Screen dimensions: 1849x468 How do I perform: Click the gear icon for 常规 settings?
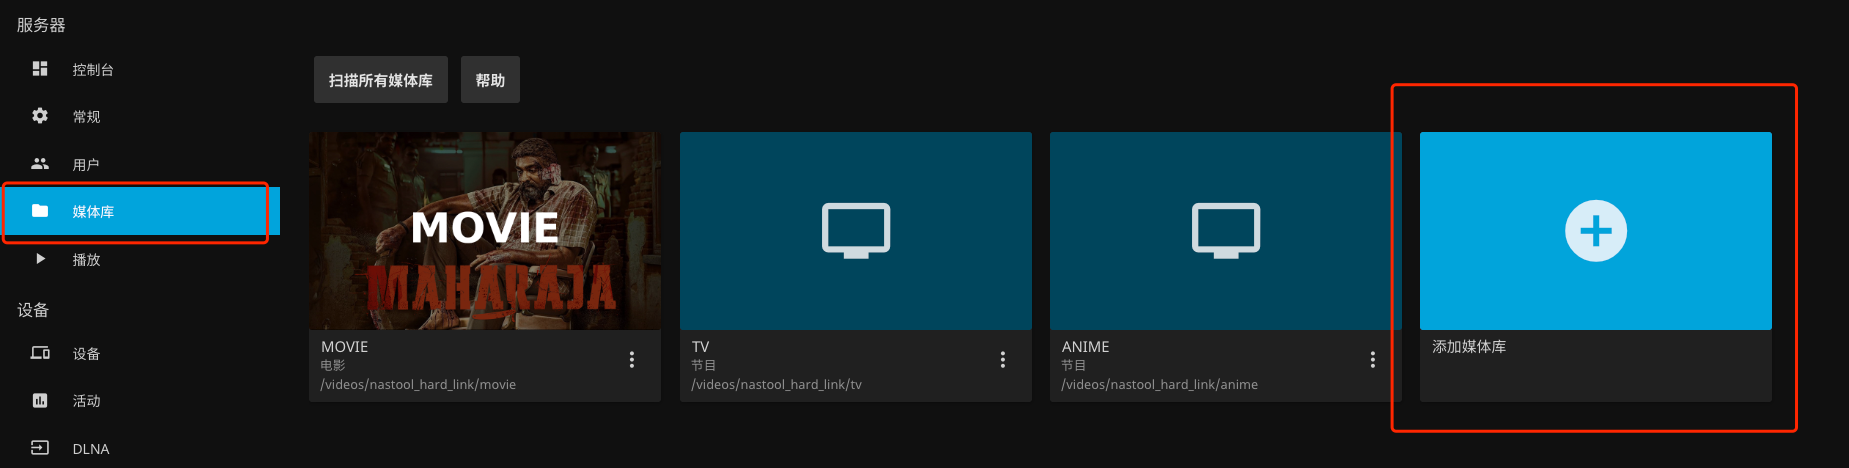(40, 116)
